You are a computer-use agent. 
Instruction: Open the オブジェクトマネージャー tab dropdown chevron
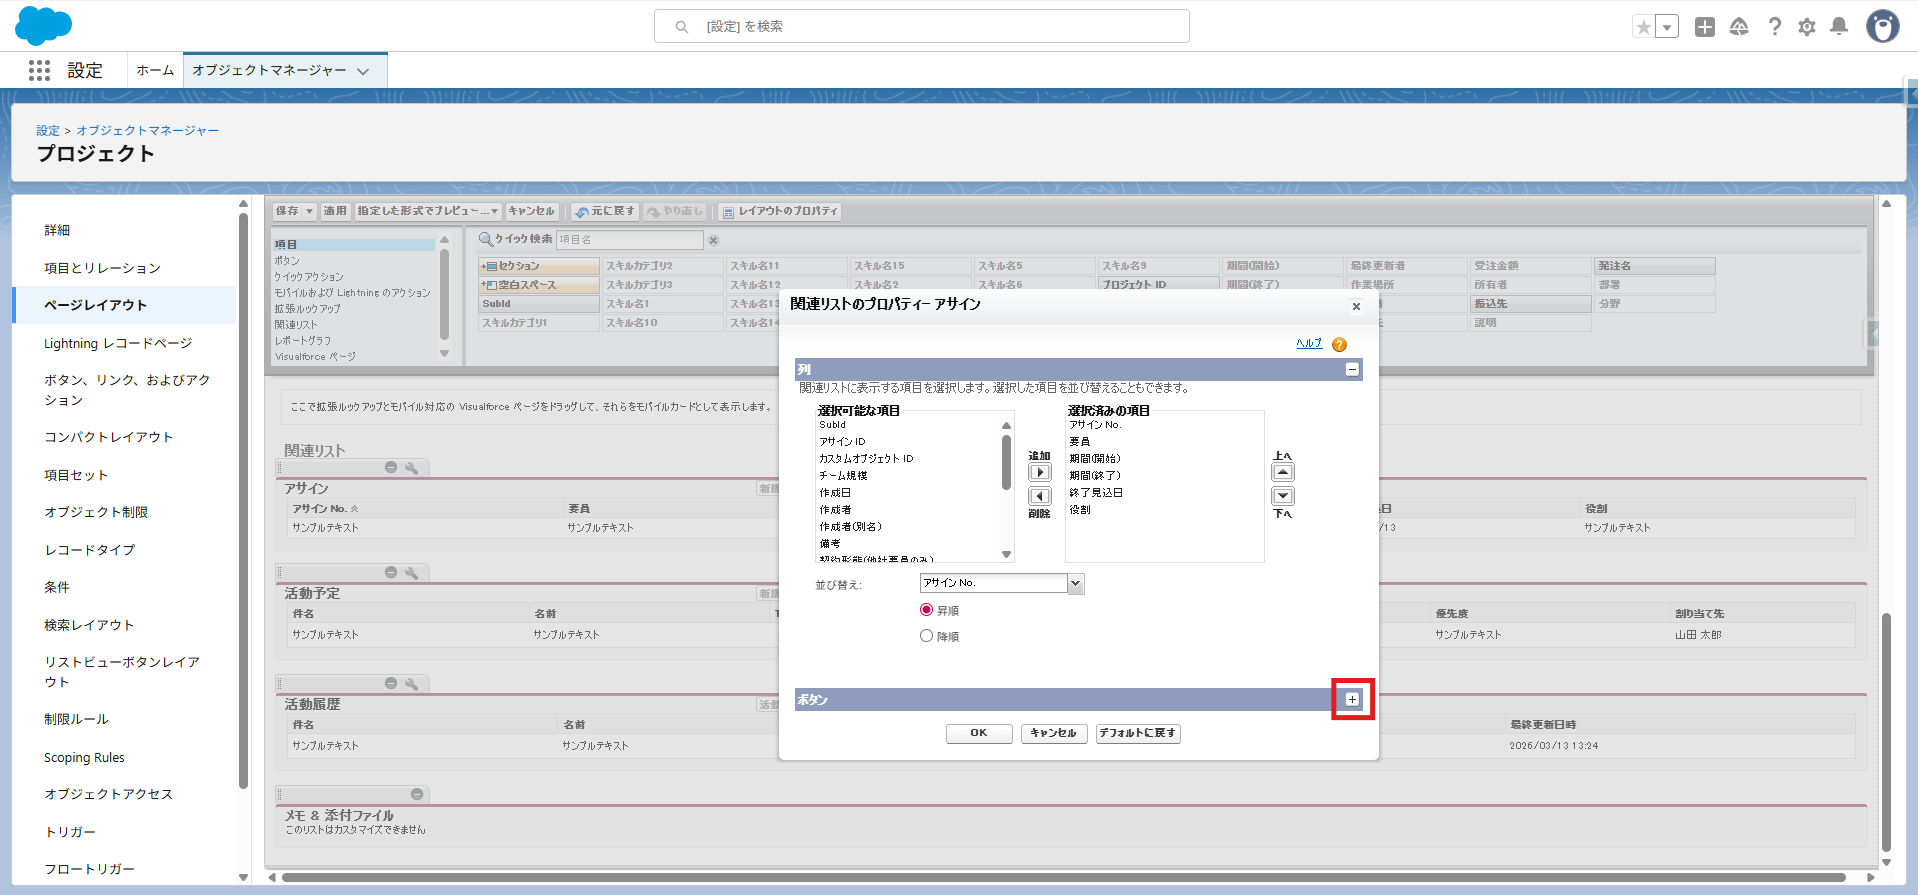pyautogui.click(x=363, y=71)
